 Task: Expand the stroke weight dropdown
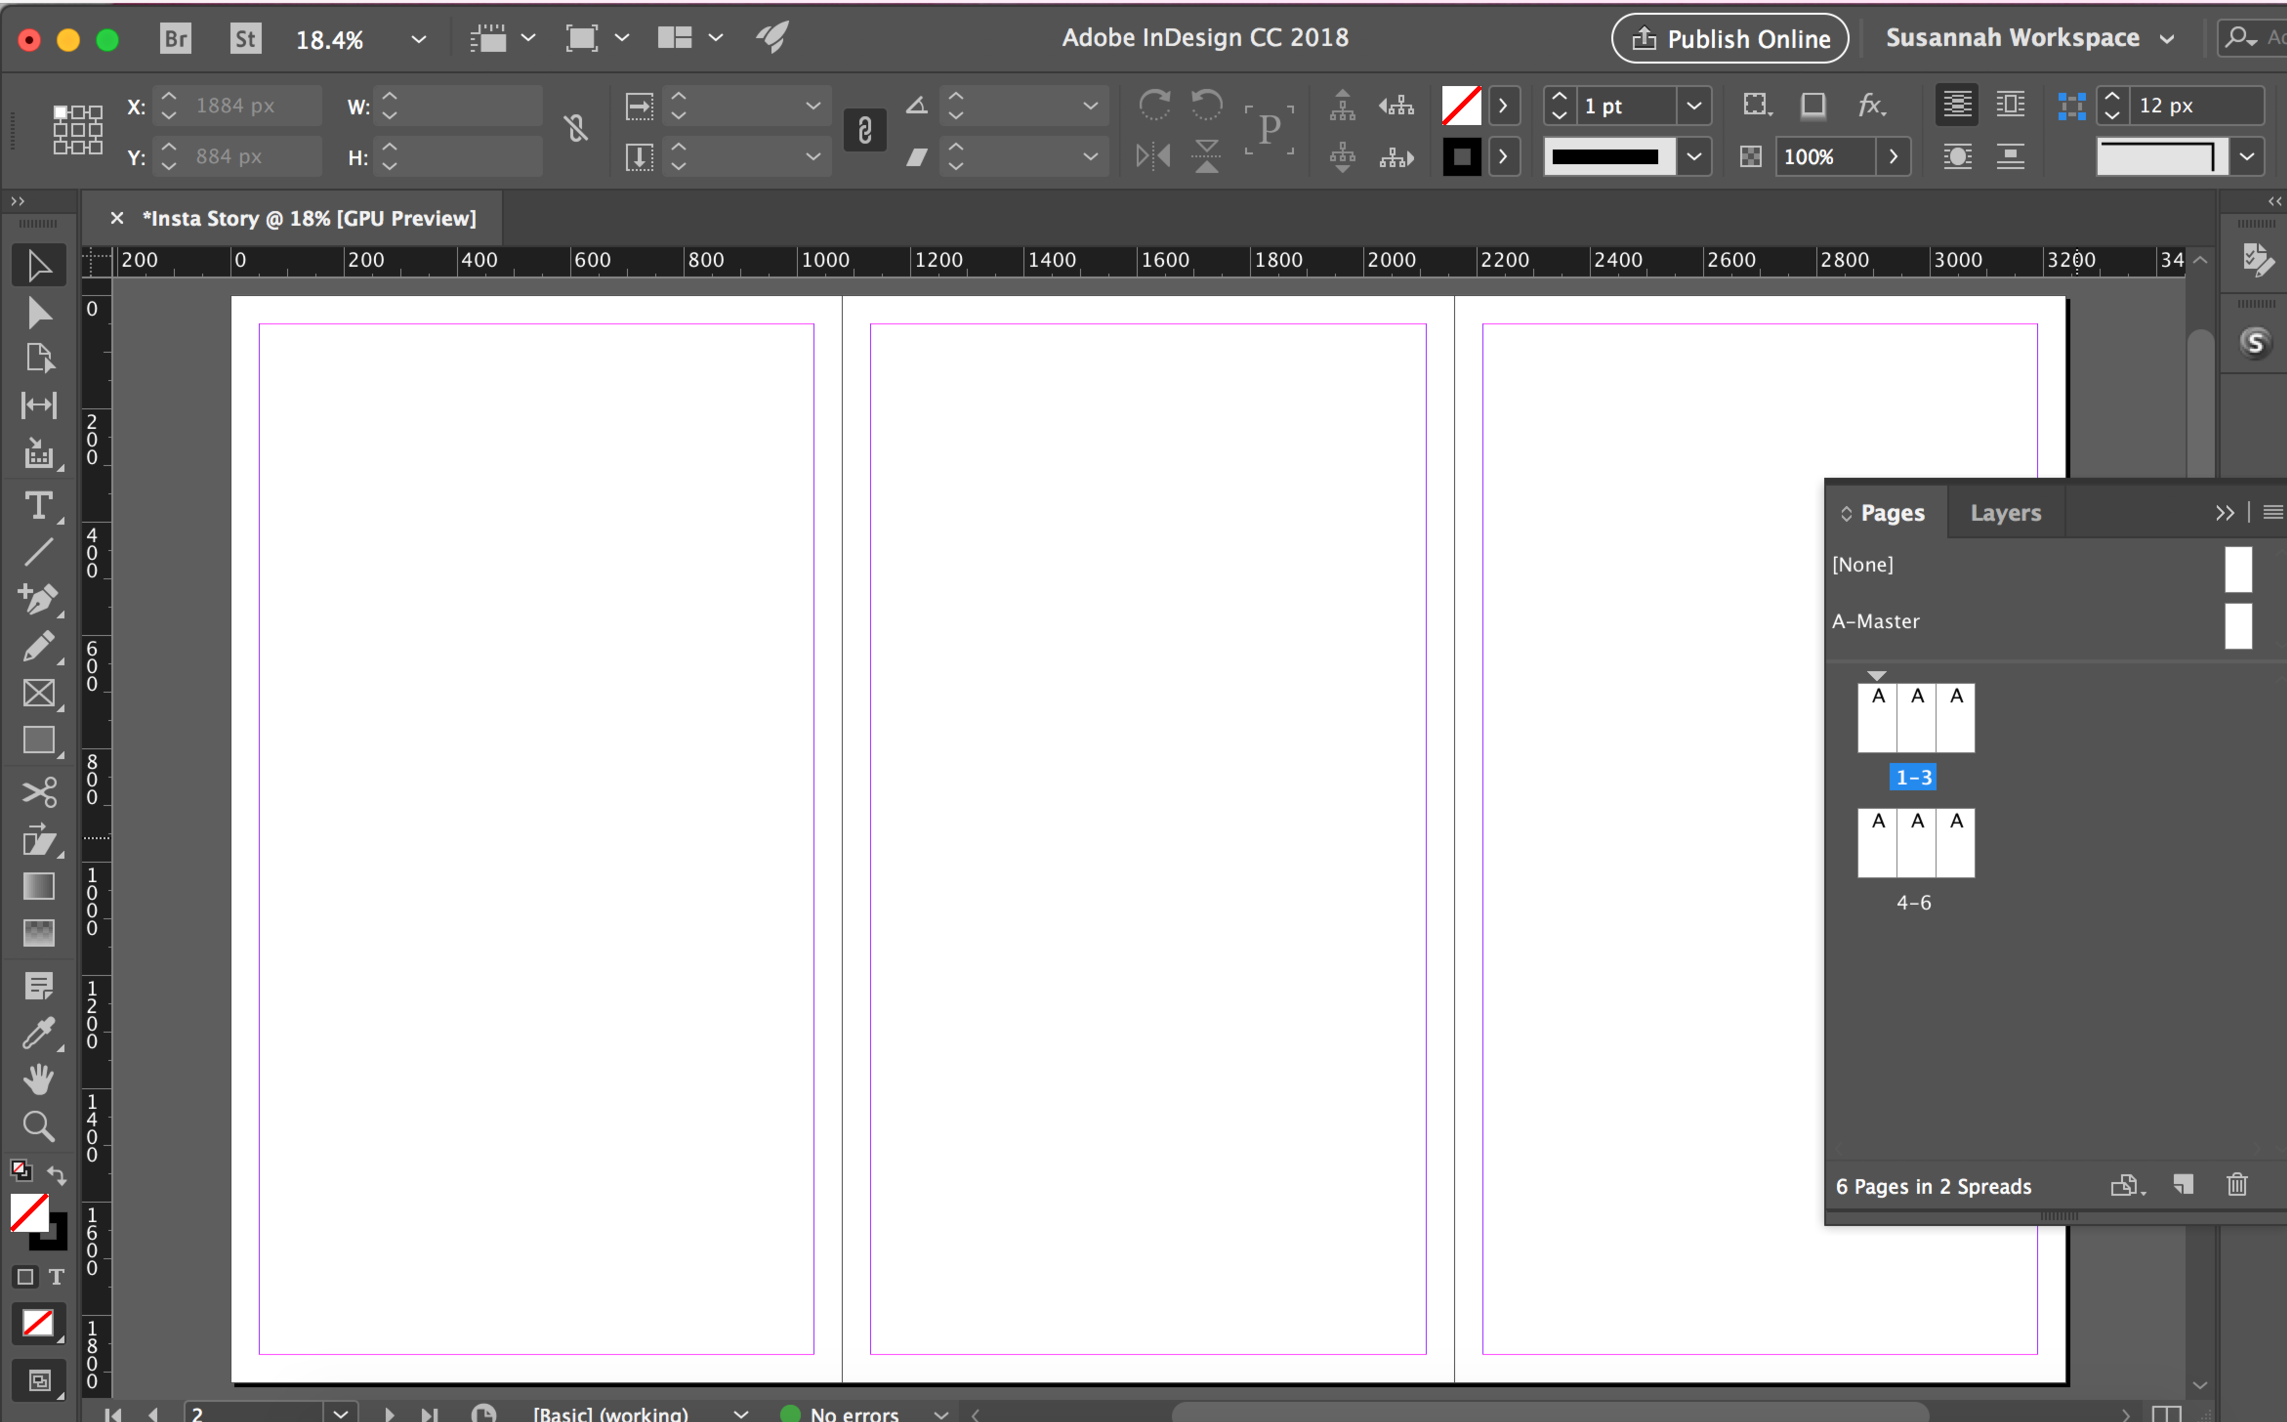[1693, 105]
